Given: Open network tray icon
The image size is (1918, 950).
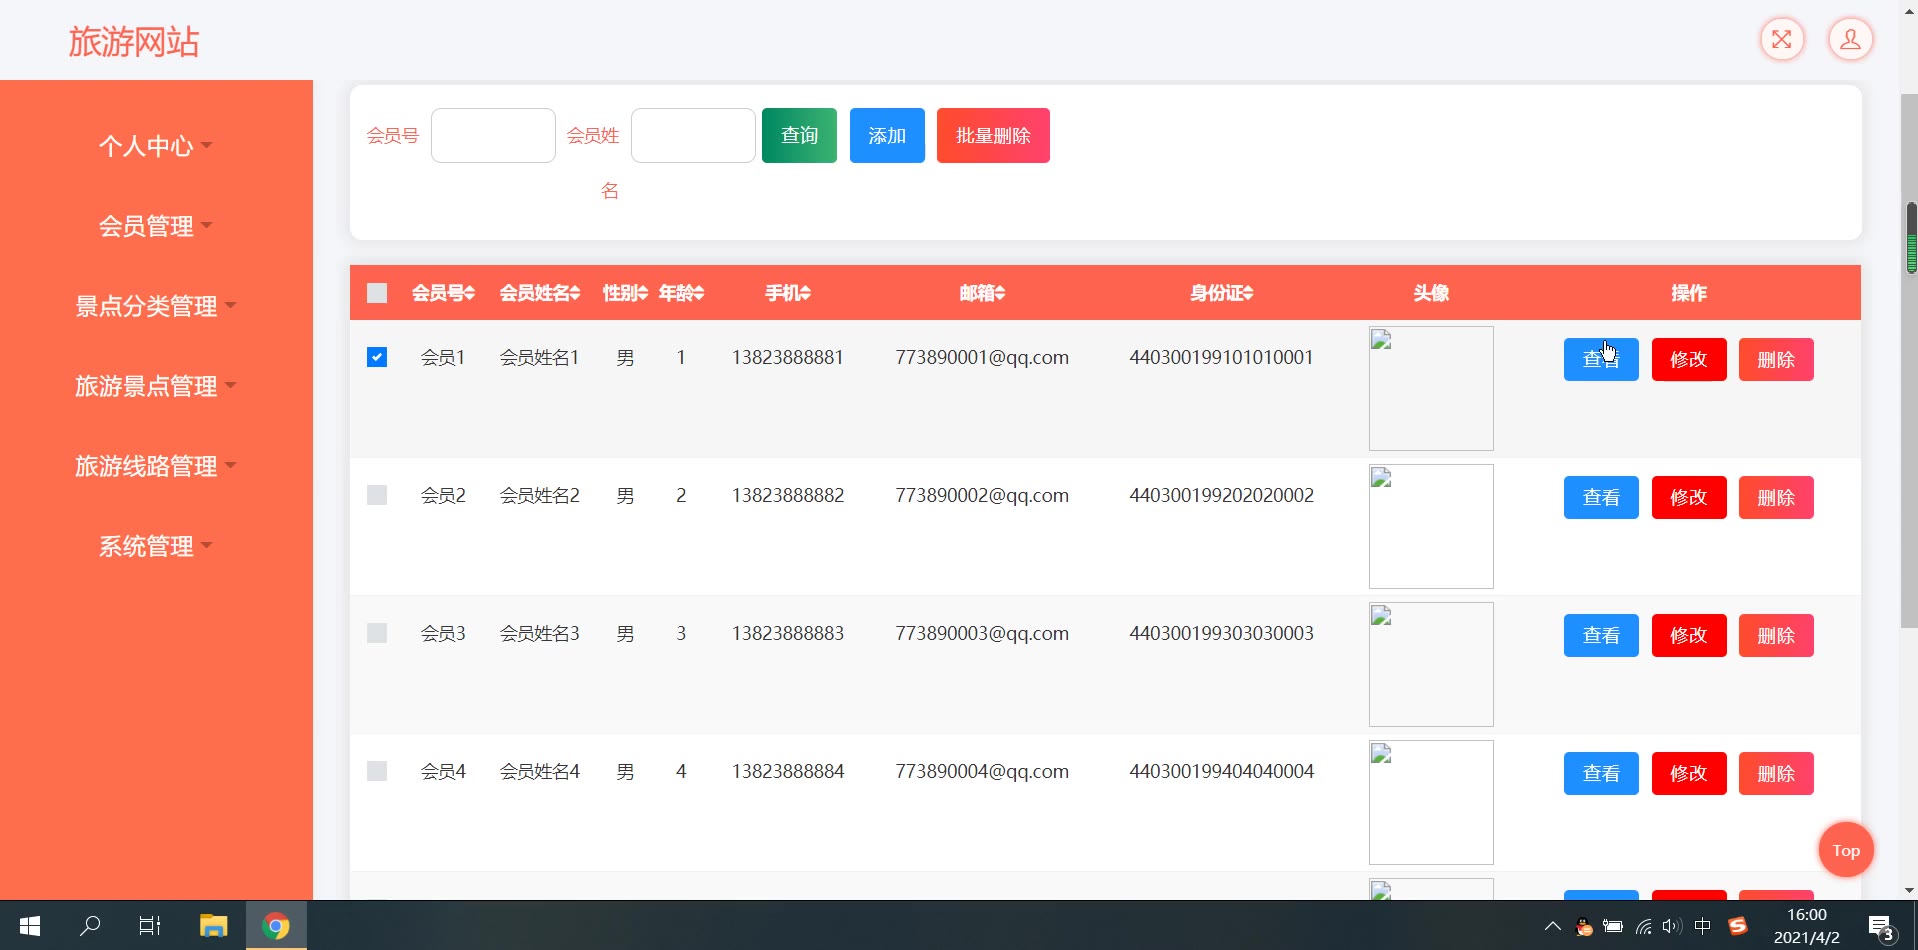Looking at the screenshot, I should (x=1643, y=926).
